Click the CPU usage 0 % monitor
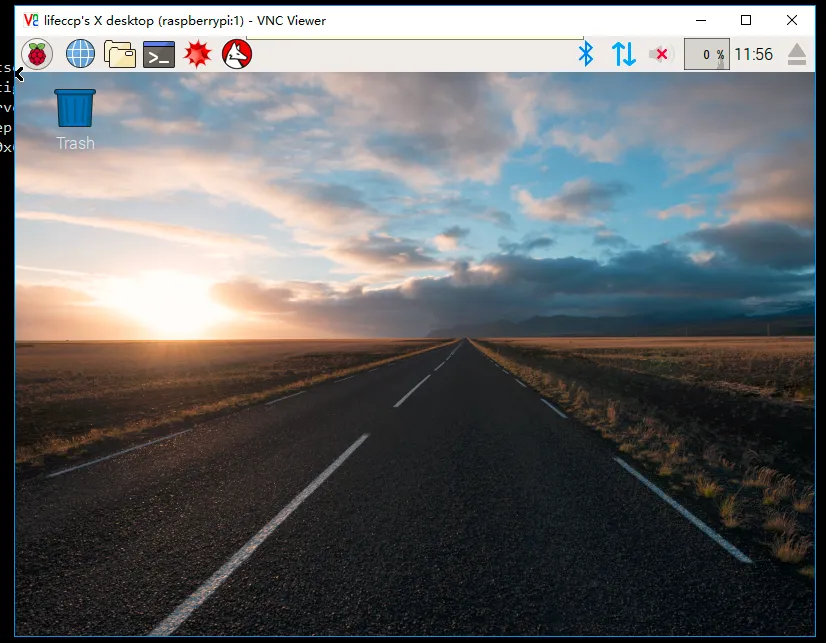Image resolution: width=826 pixels, height=643 pixels. pos(706,54)
